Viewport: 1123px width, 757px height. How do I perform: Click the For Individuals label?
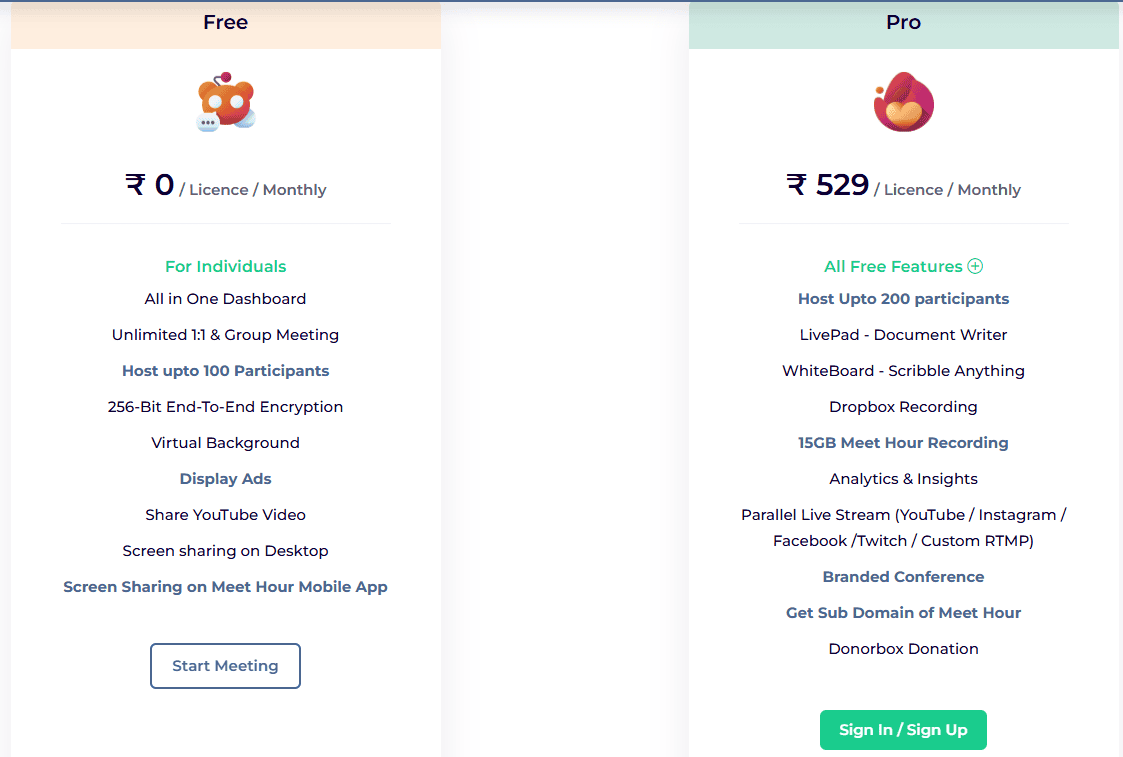pos(225,266)
